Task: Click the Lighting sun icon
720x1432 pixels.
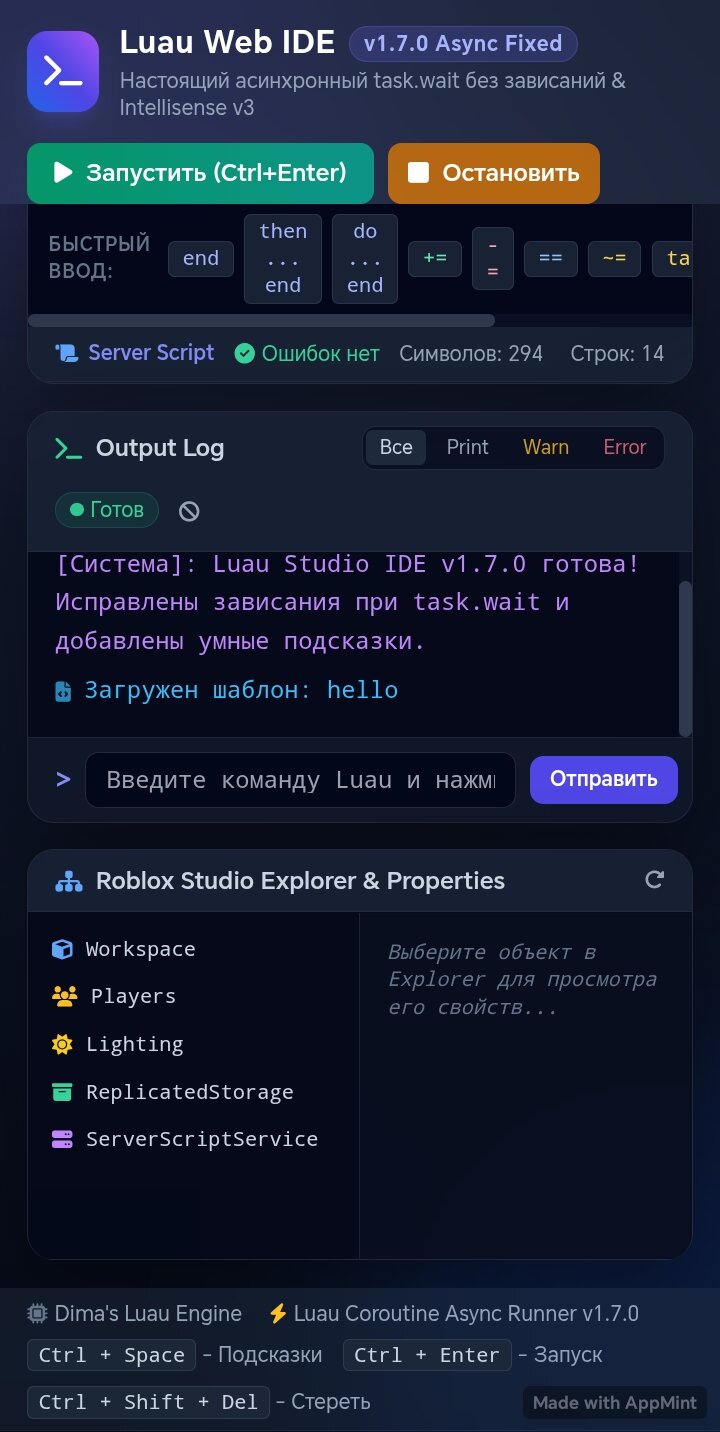Action: 62,1044
